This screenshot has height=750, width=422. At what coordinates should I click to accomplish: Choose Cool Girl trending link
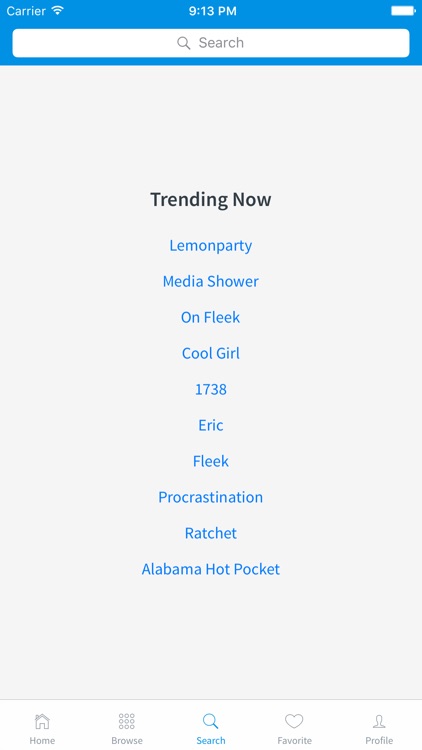pos(211,353)
